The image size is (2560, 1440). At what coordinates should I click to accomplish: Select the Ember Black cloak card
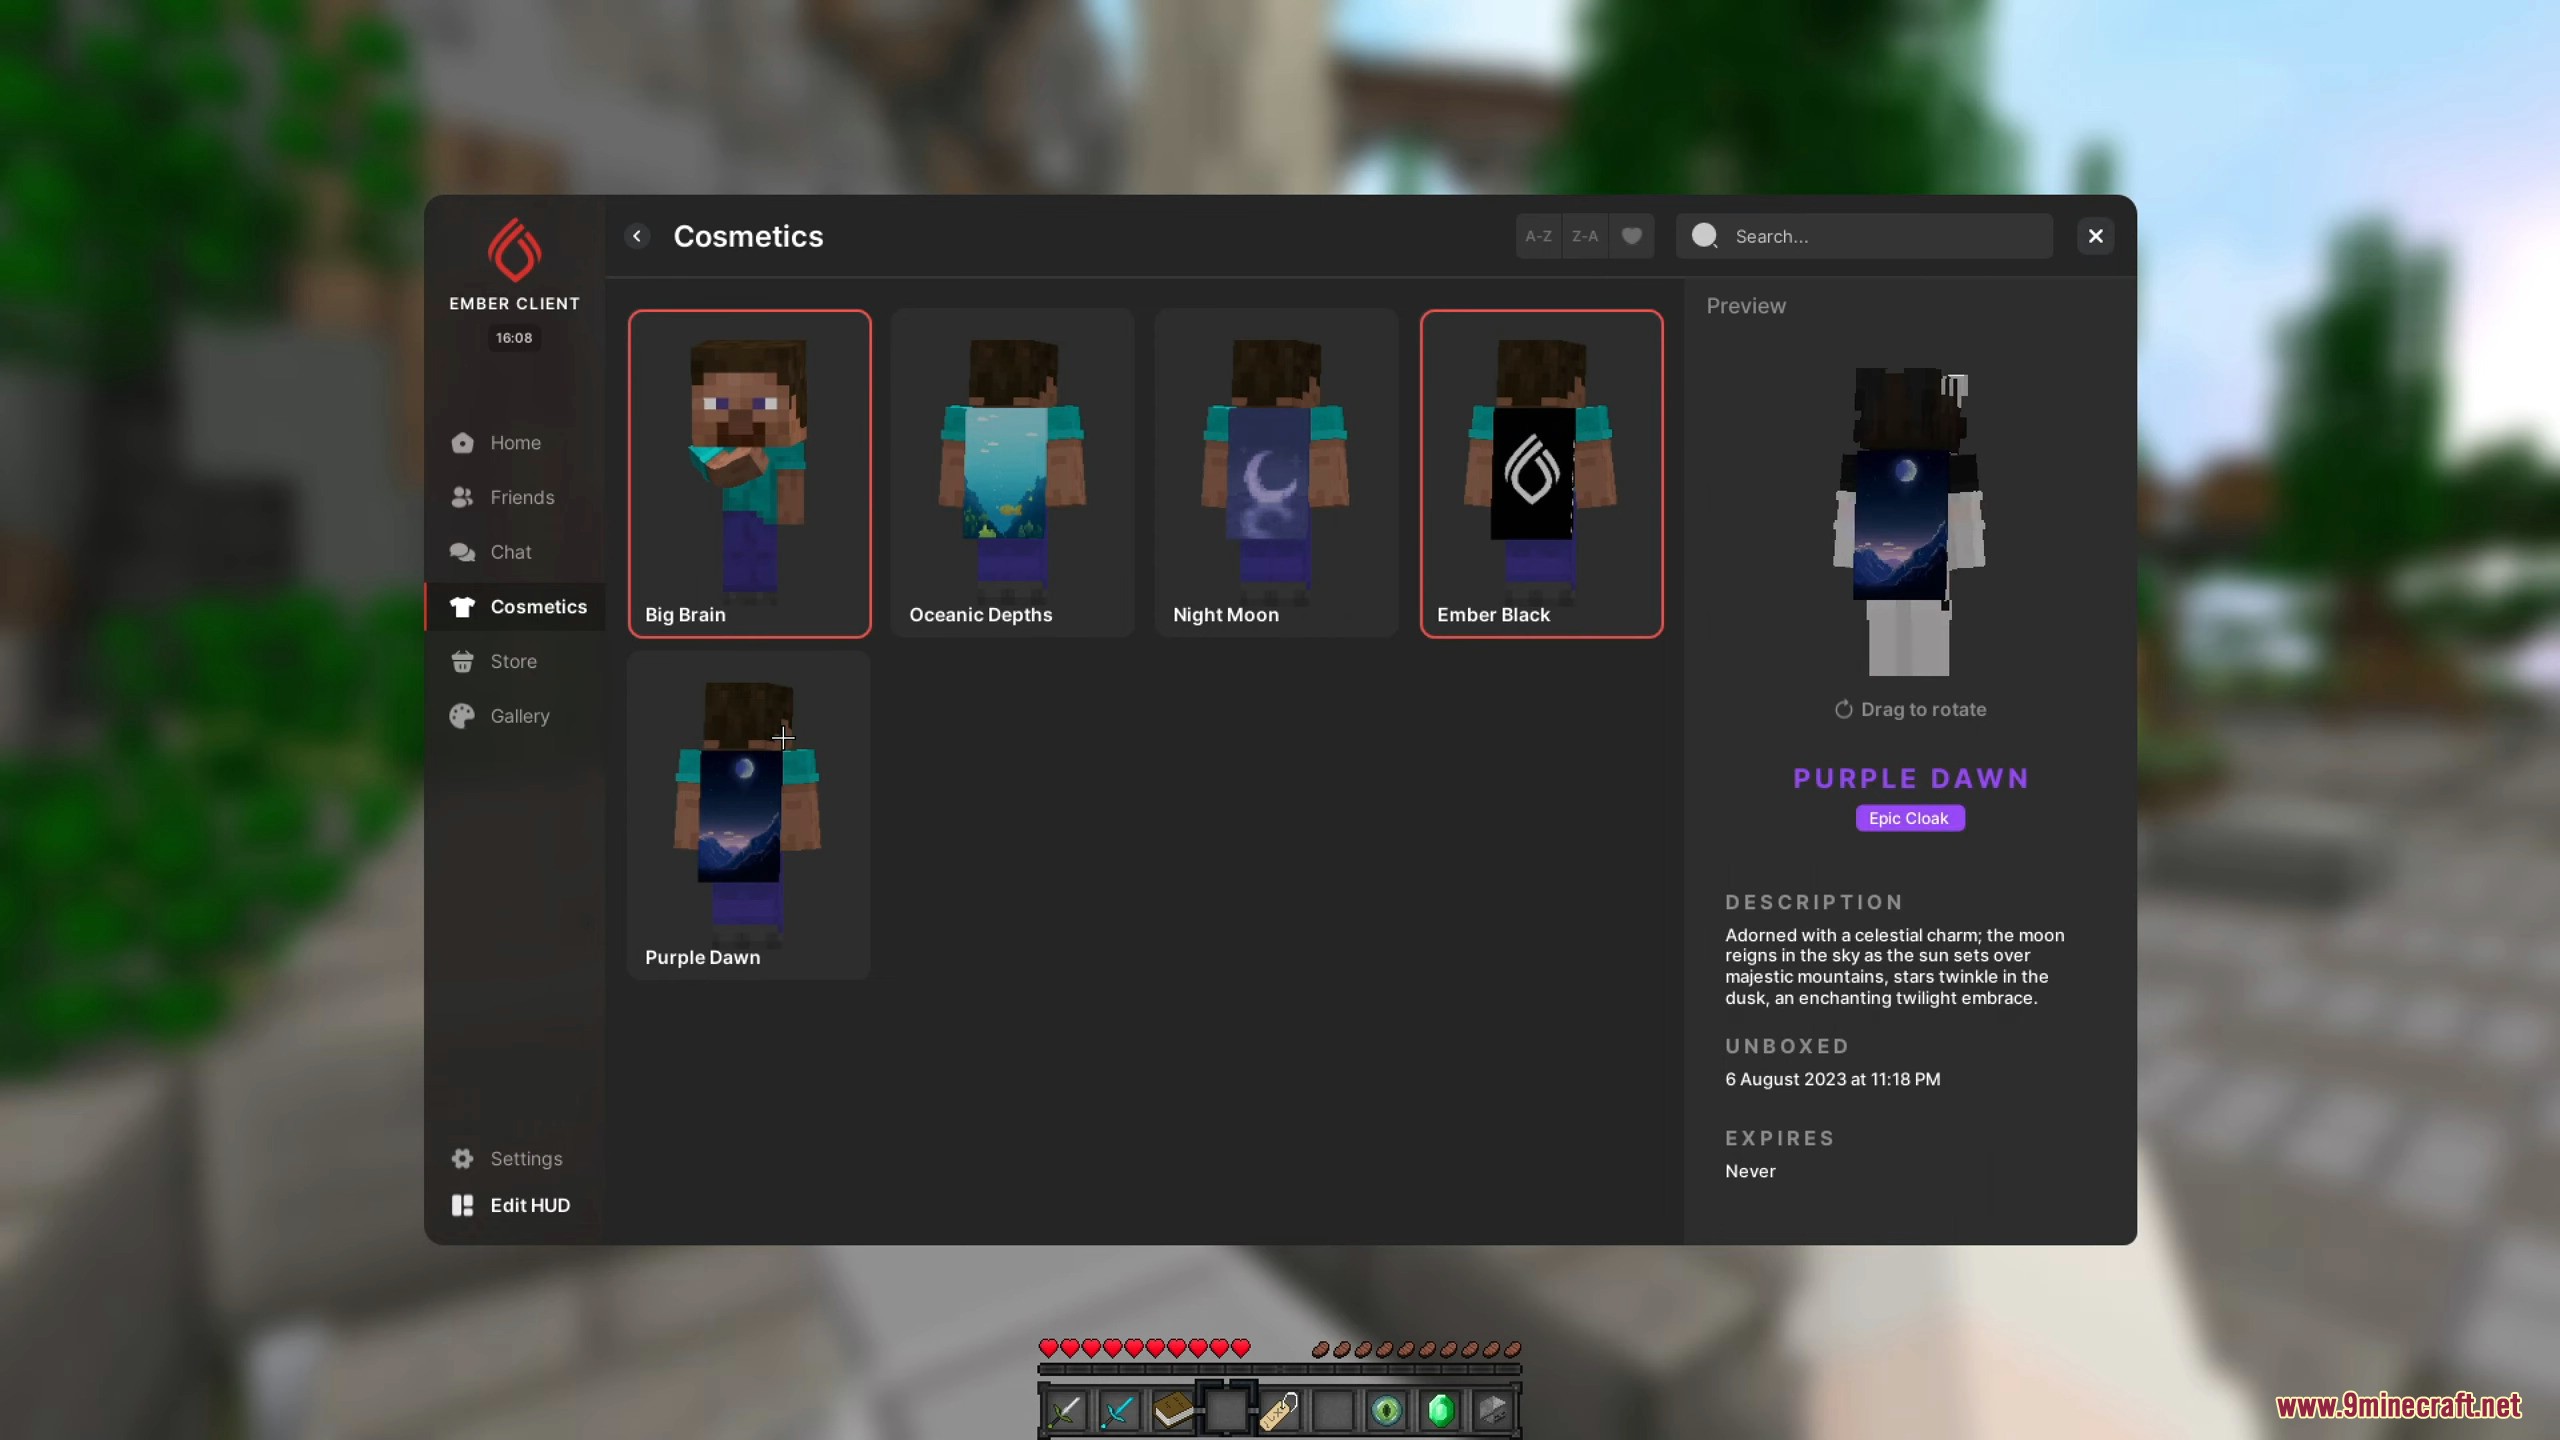click(x=1541, y=474)
